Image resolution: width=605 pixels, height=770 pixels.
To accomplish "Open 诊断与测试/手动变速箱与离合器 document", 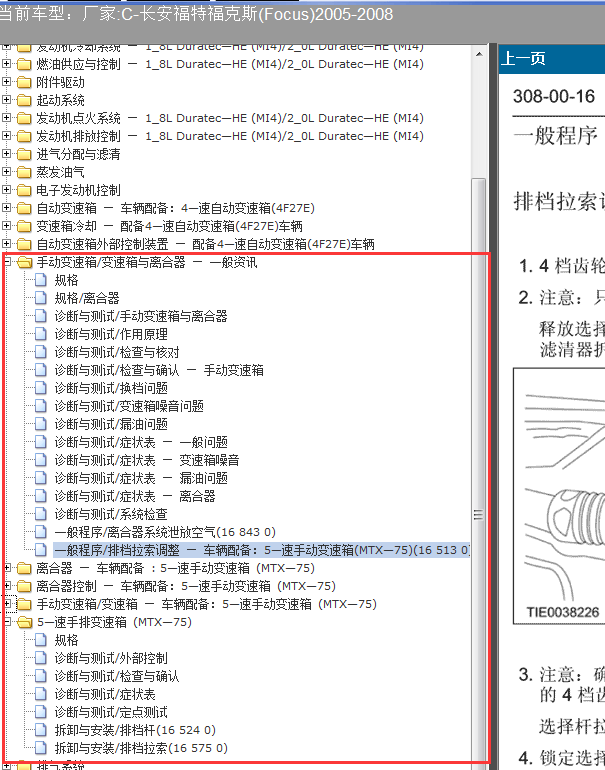I will coord(141,316).
